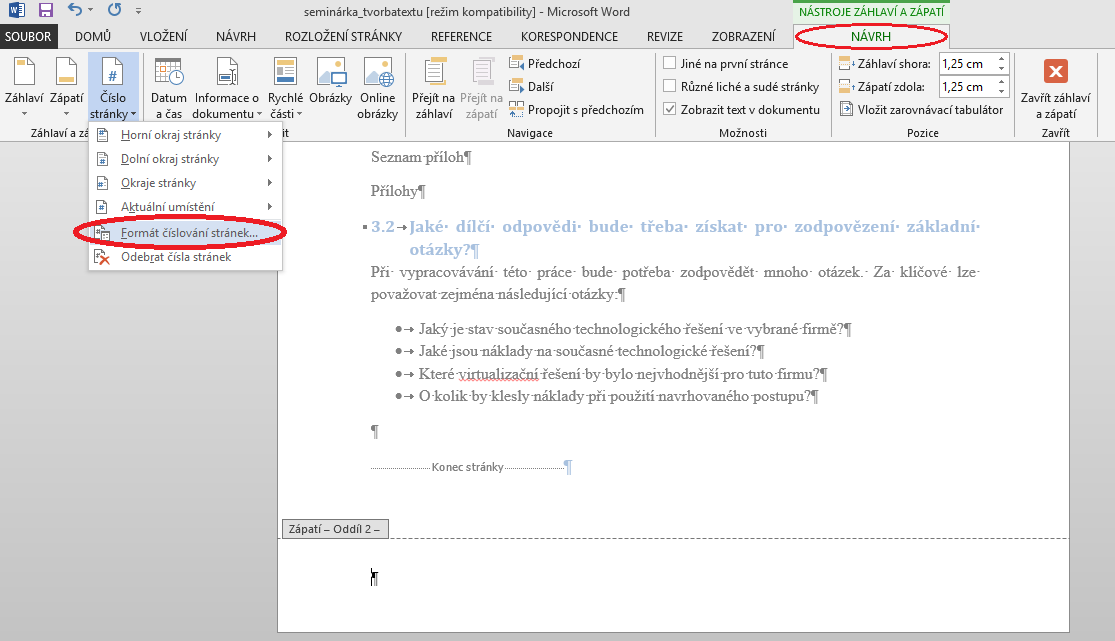This screenshot has height=641, width=1115.
Task: Open the Rychlé části dropdown
Action: pyautogui.click(x=286, y=90)
